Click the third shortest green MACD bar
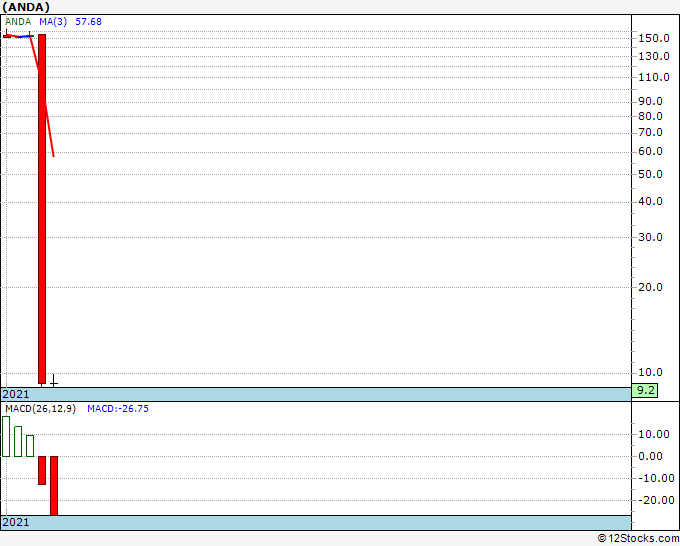 [30, 446]
